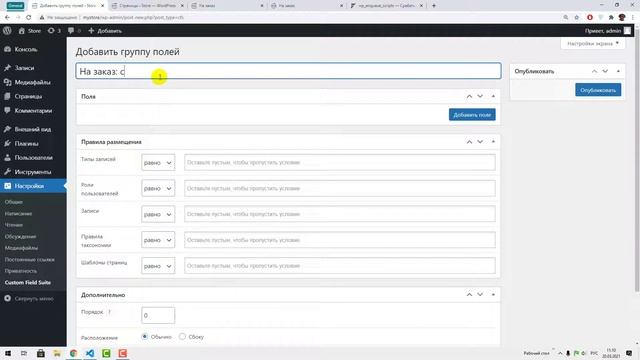This screenshot has height=360, width=640.
Task: Open Windows Start menu
Action: [8, 353]
